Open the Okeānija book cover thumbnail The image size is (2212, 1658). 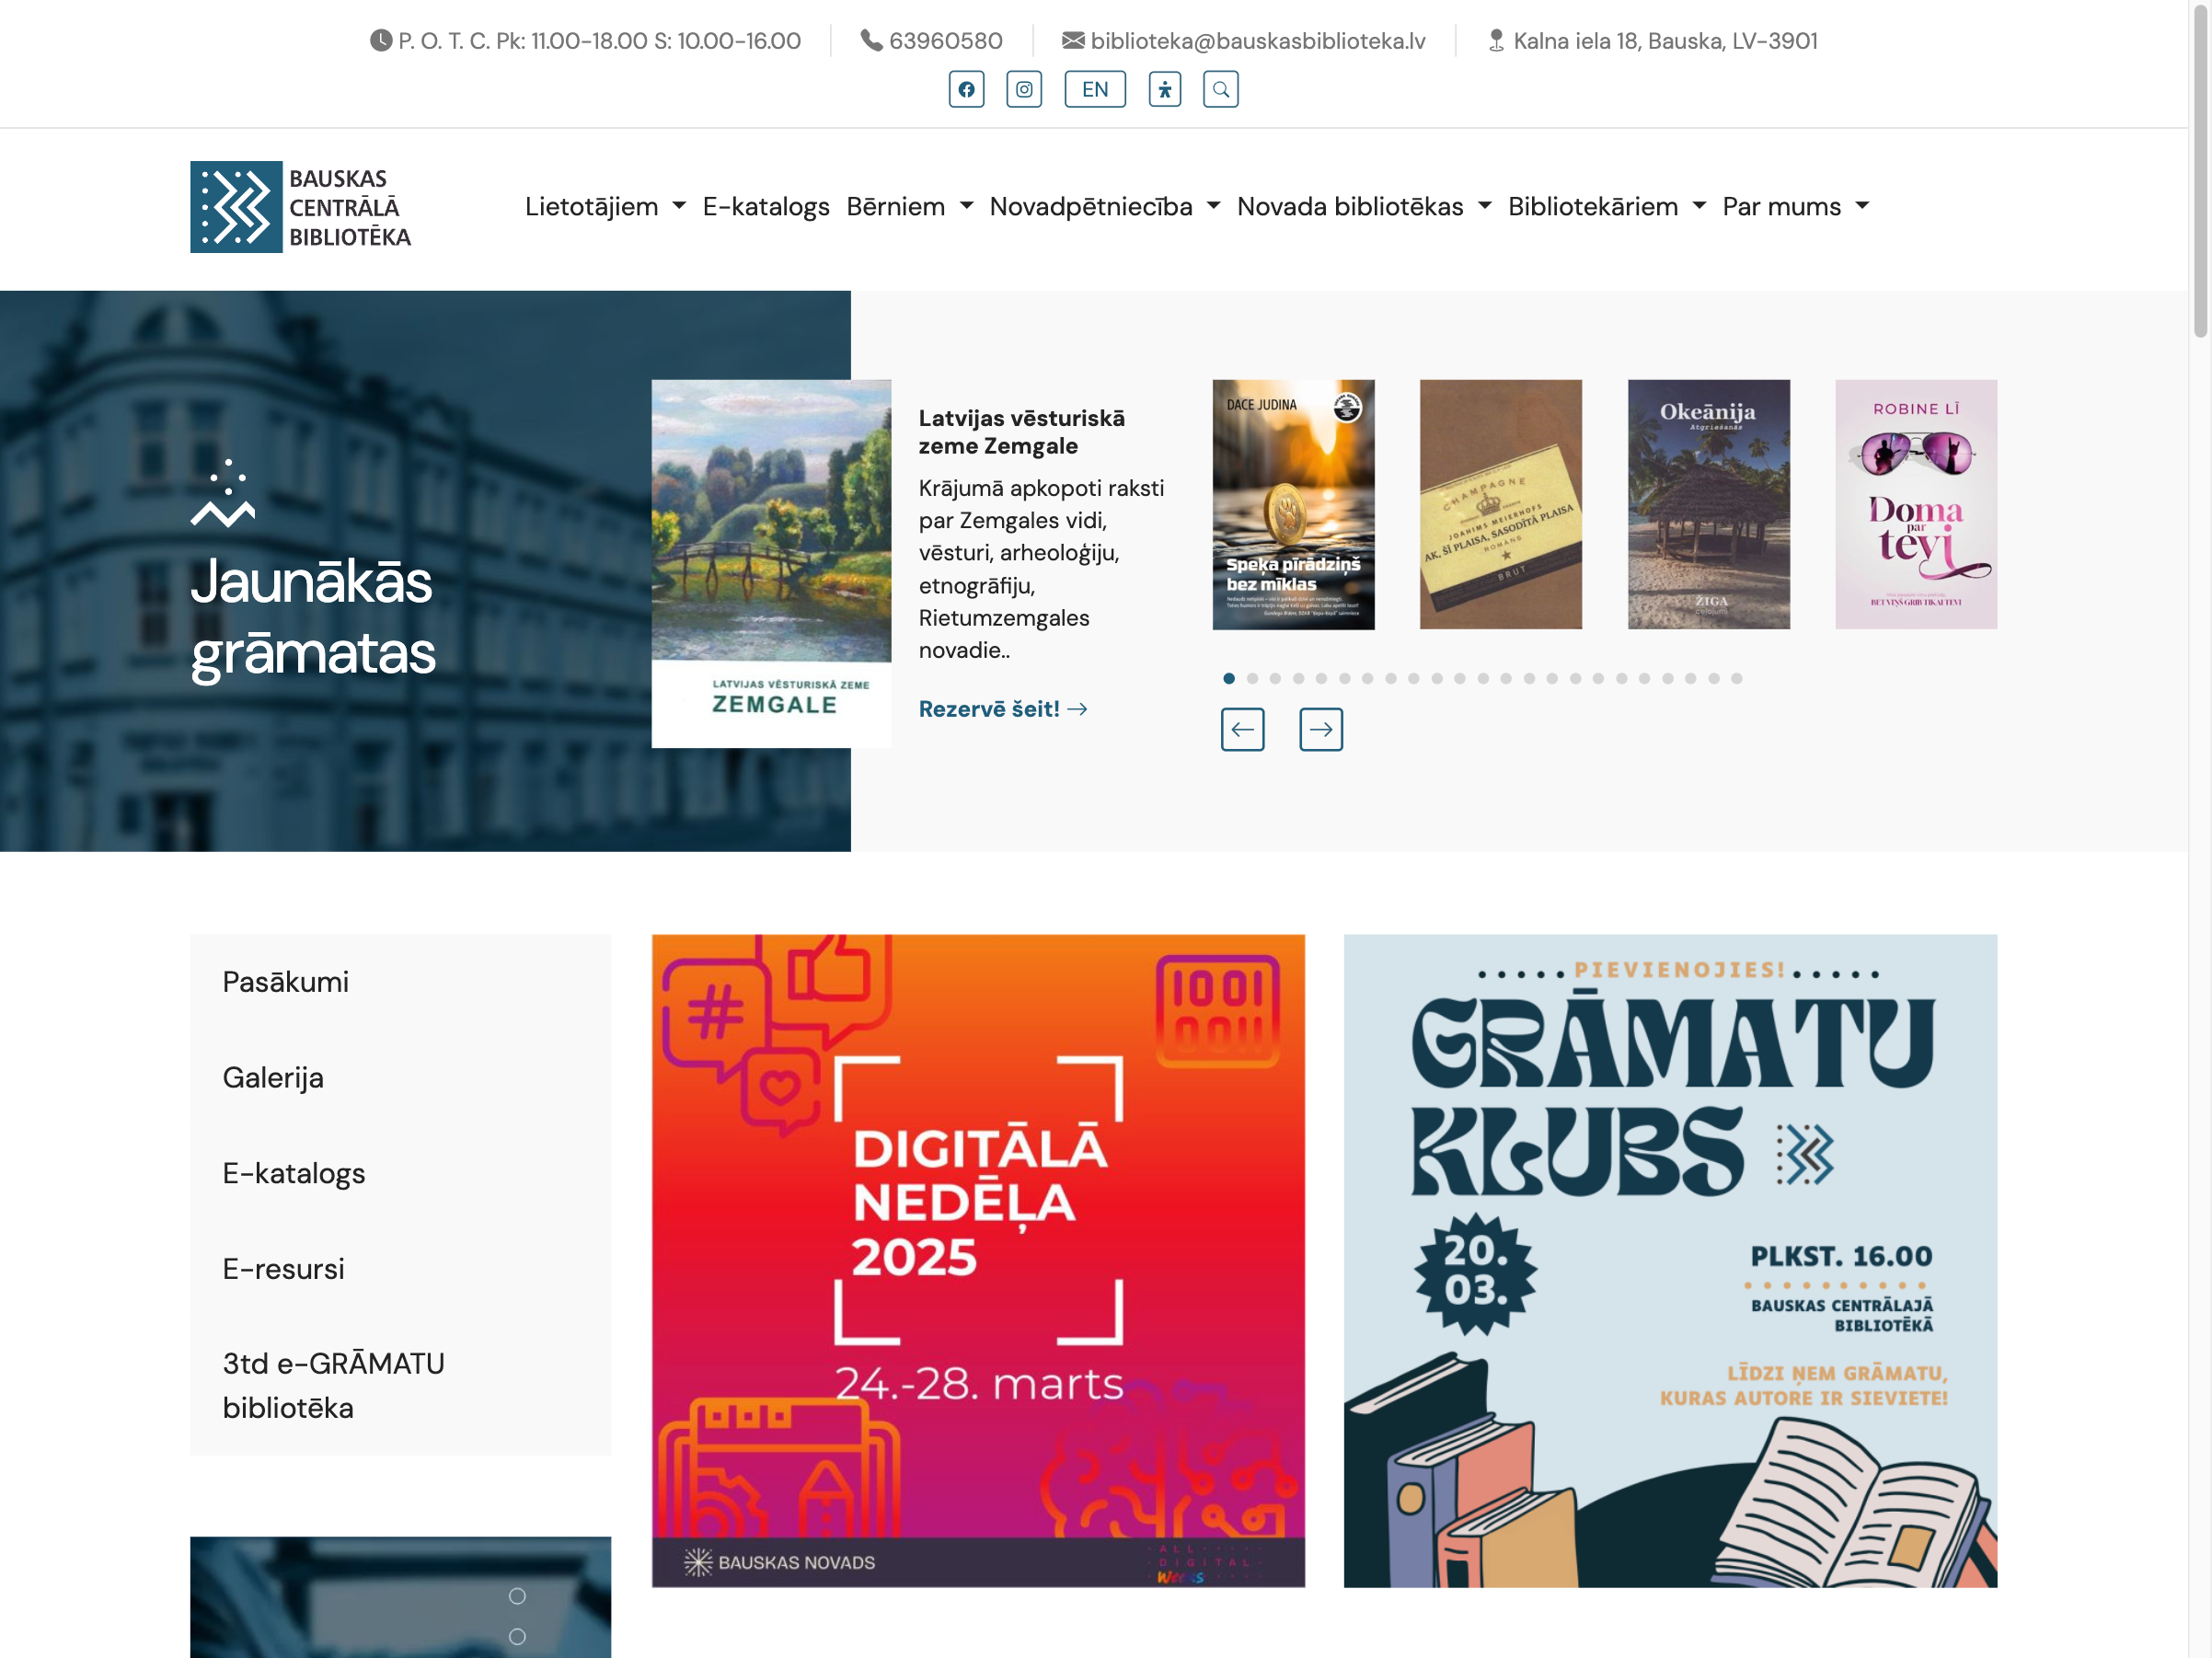[x=1708, y=504]
